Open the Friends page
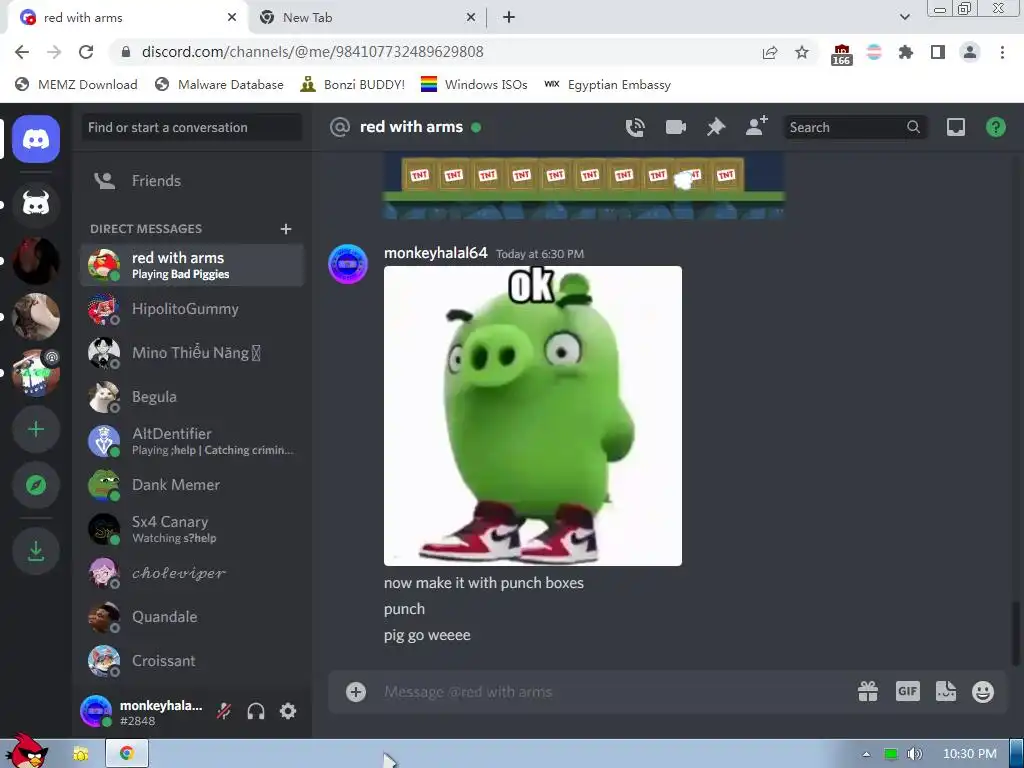Image resolution: width=1024 pixels, height=768 pixels. coord(191,181)
